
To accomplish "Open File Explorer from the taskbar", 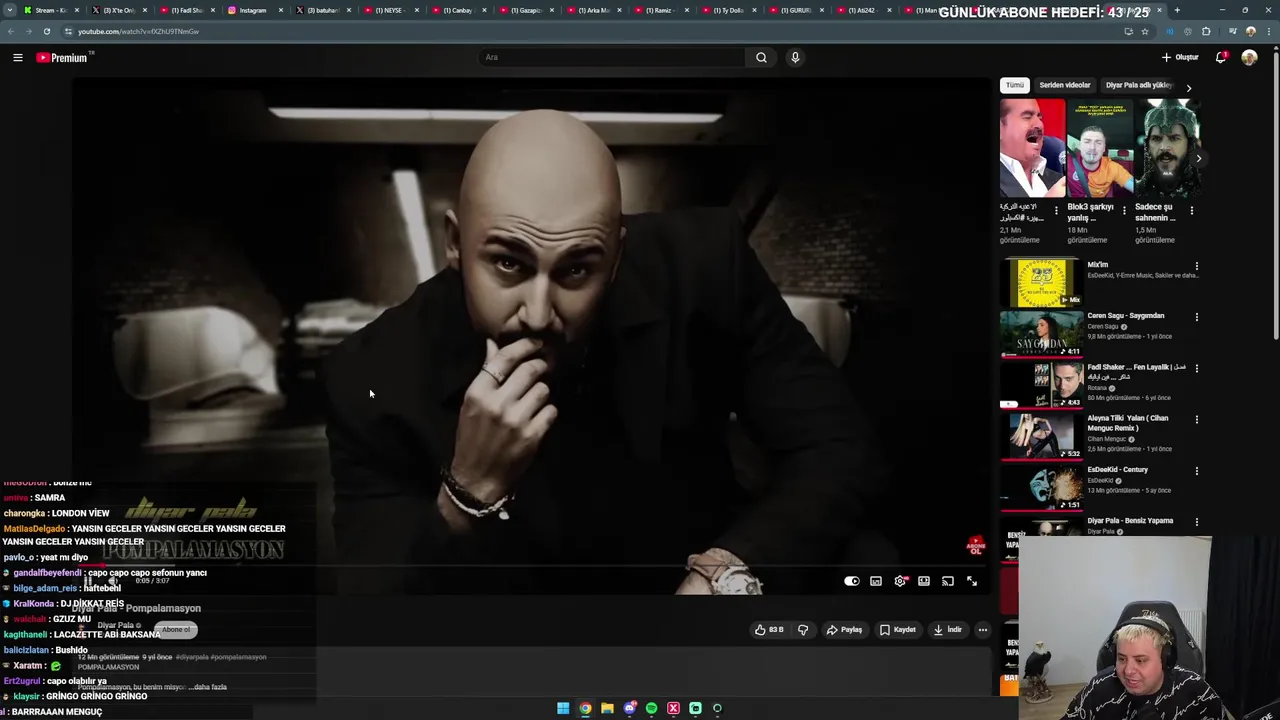I will tap(607, 708).
